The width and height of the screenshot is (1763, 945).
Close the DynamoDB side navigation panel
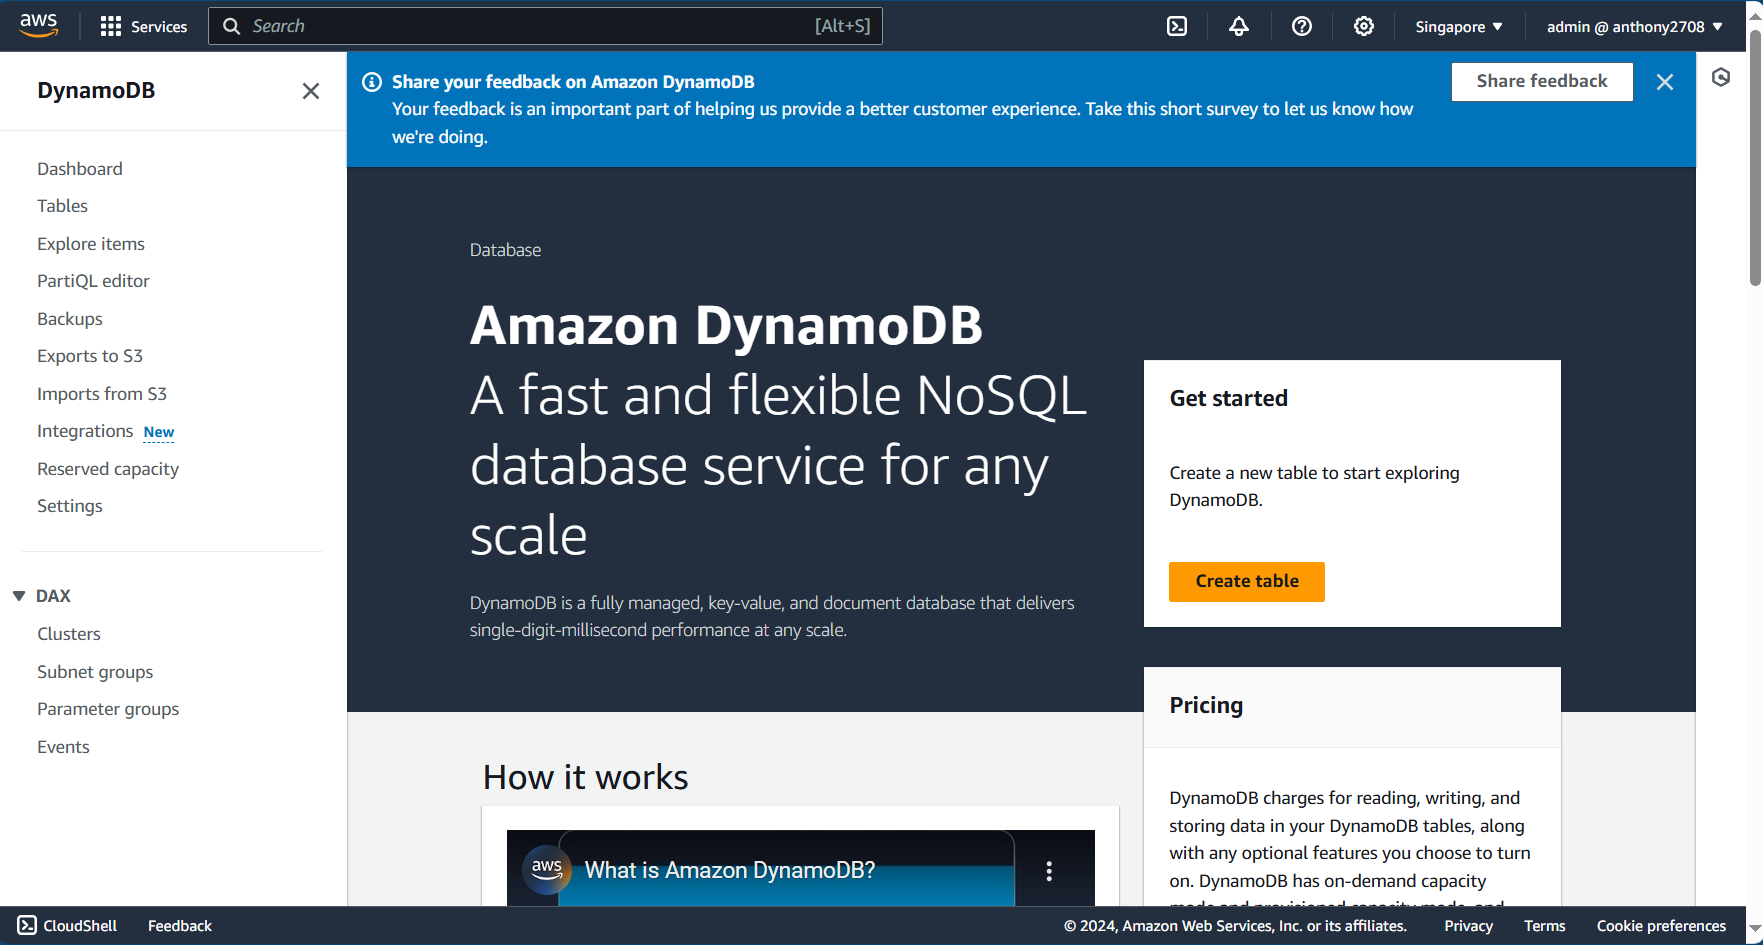pos(311,91)
